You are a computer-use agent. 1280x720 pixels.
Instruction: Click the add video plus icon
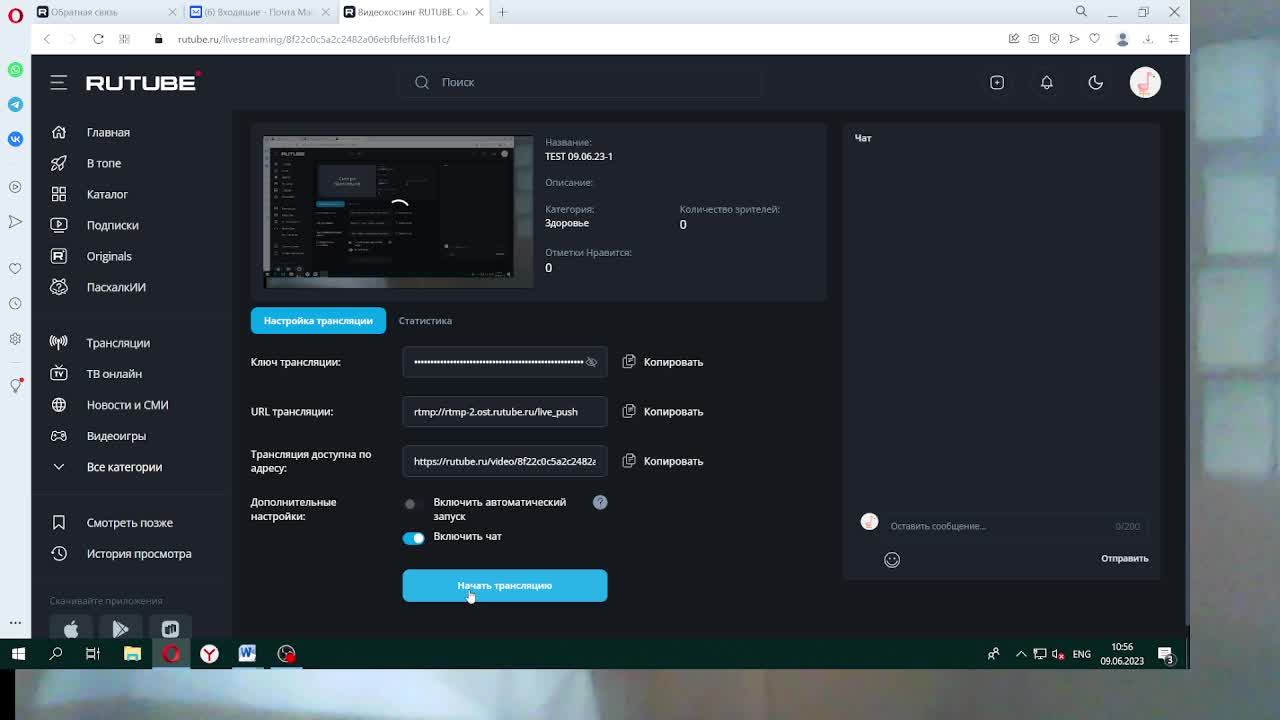pos(997,82)
